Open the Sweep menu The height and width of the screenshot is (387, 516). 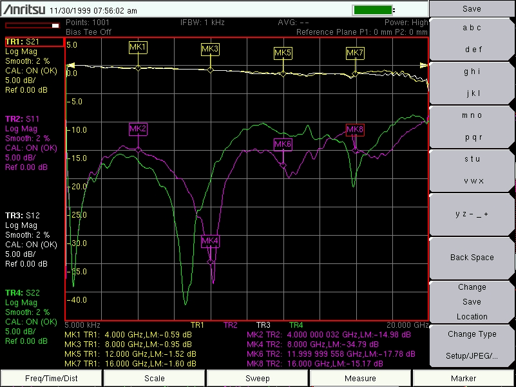pyautogui.click(x=257, y=378)
